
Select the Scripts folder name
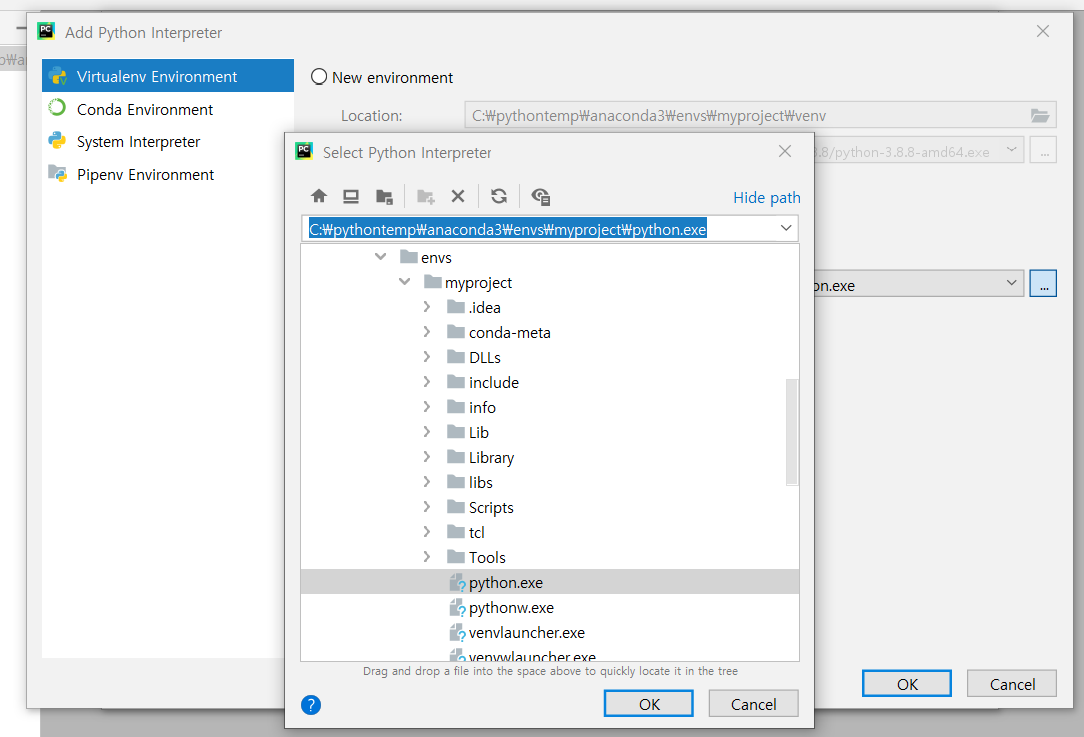(491, 507)
